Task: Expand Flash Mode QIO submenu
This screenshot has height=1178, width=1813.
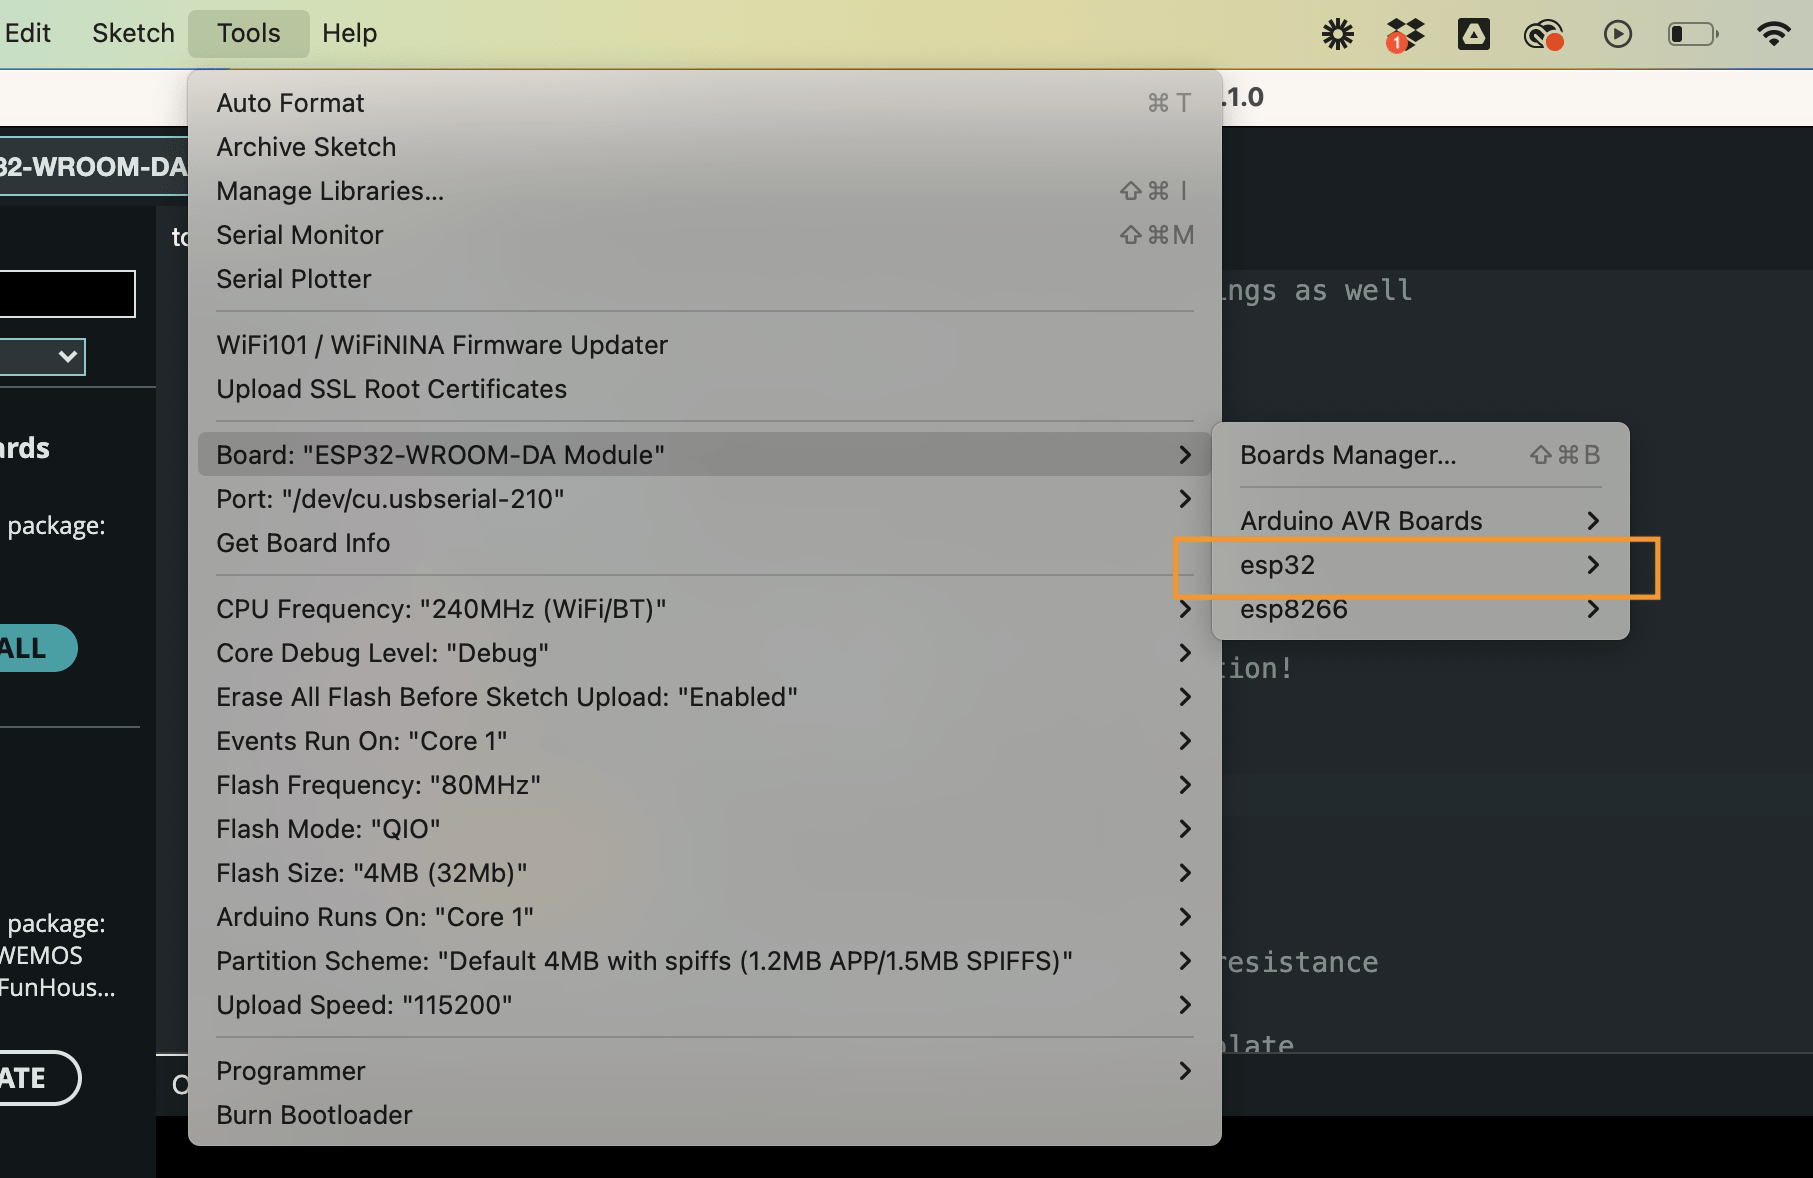Action: tap(704, 829)
